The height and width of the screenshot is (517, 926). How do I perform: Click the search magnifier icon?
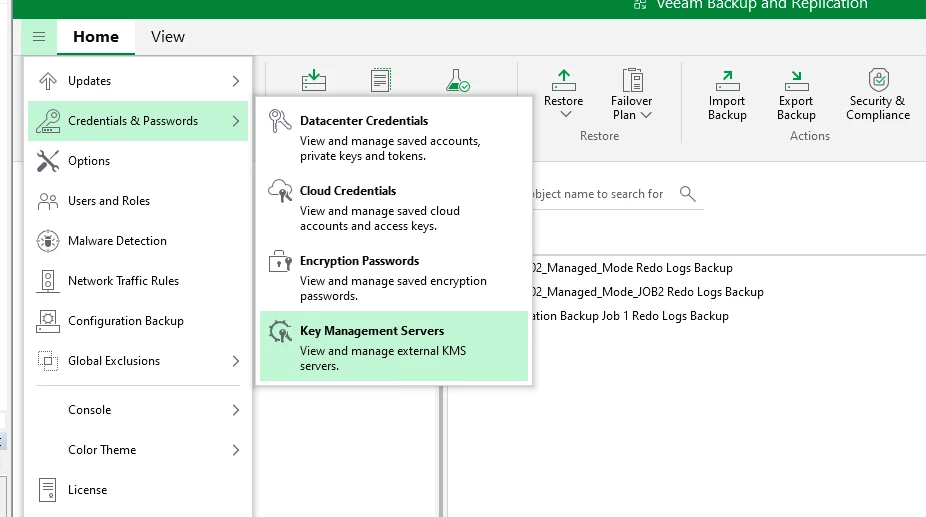(x=687, y=194)
